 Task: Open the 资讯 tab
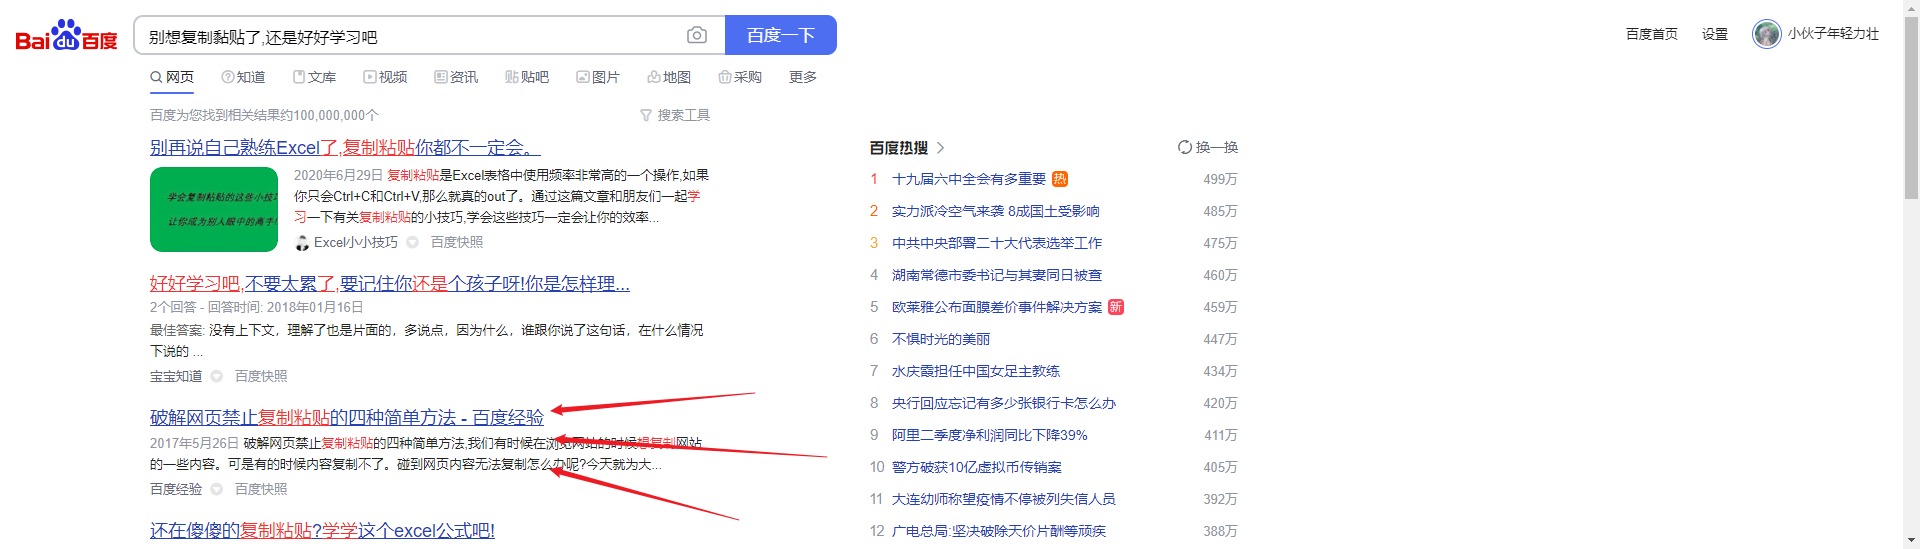(x=456, y=77)
